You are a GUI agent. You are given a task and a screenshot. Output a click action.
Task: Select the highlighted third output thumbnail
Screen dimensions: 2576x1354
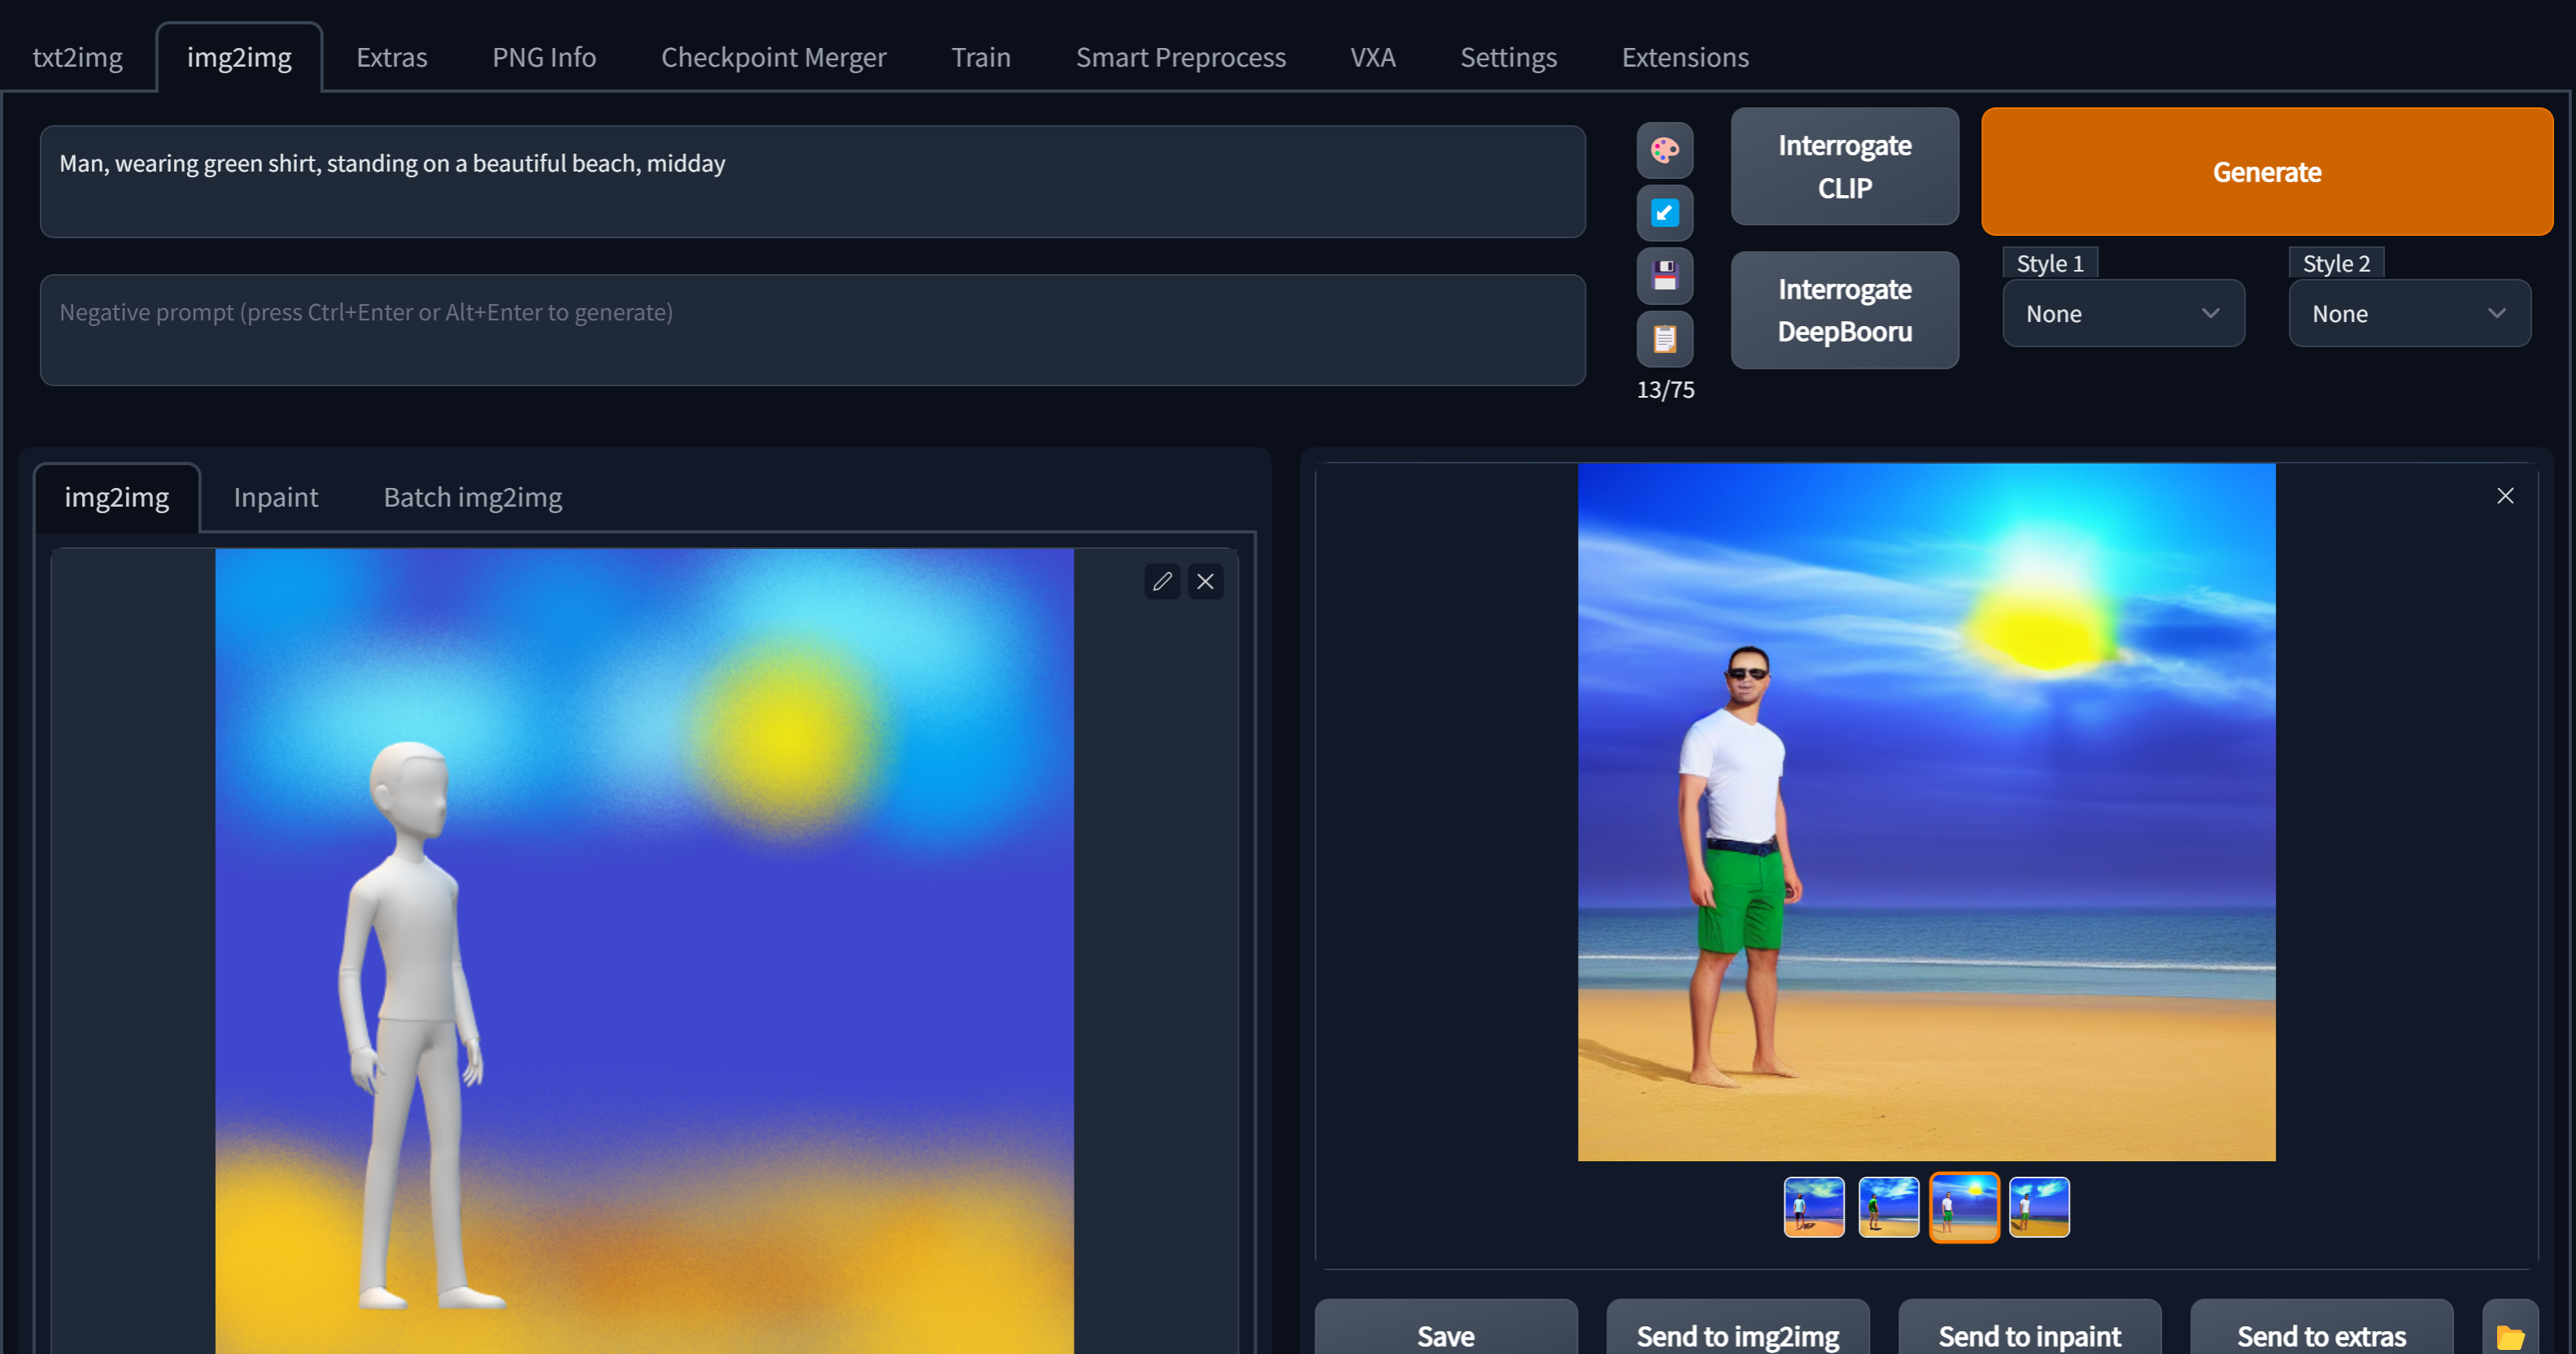click(x=1964, y=1207)
